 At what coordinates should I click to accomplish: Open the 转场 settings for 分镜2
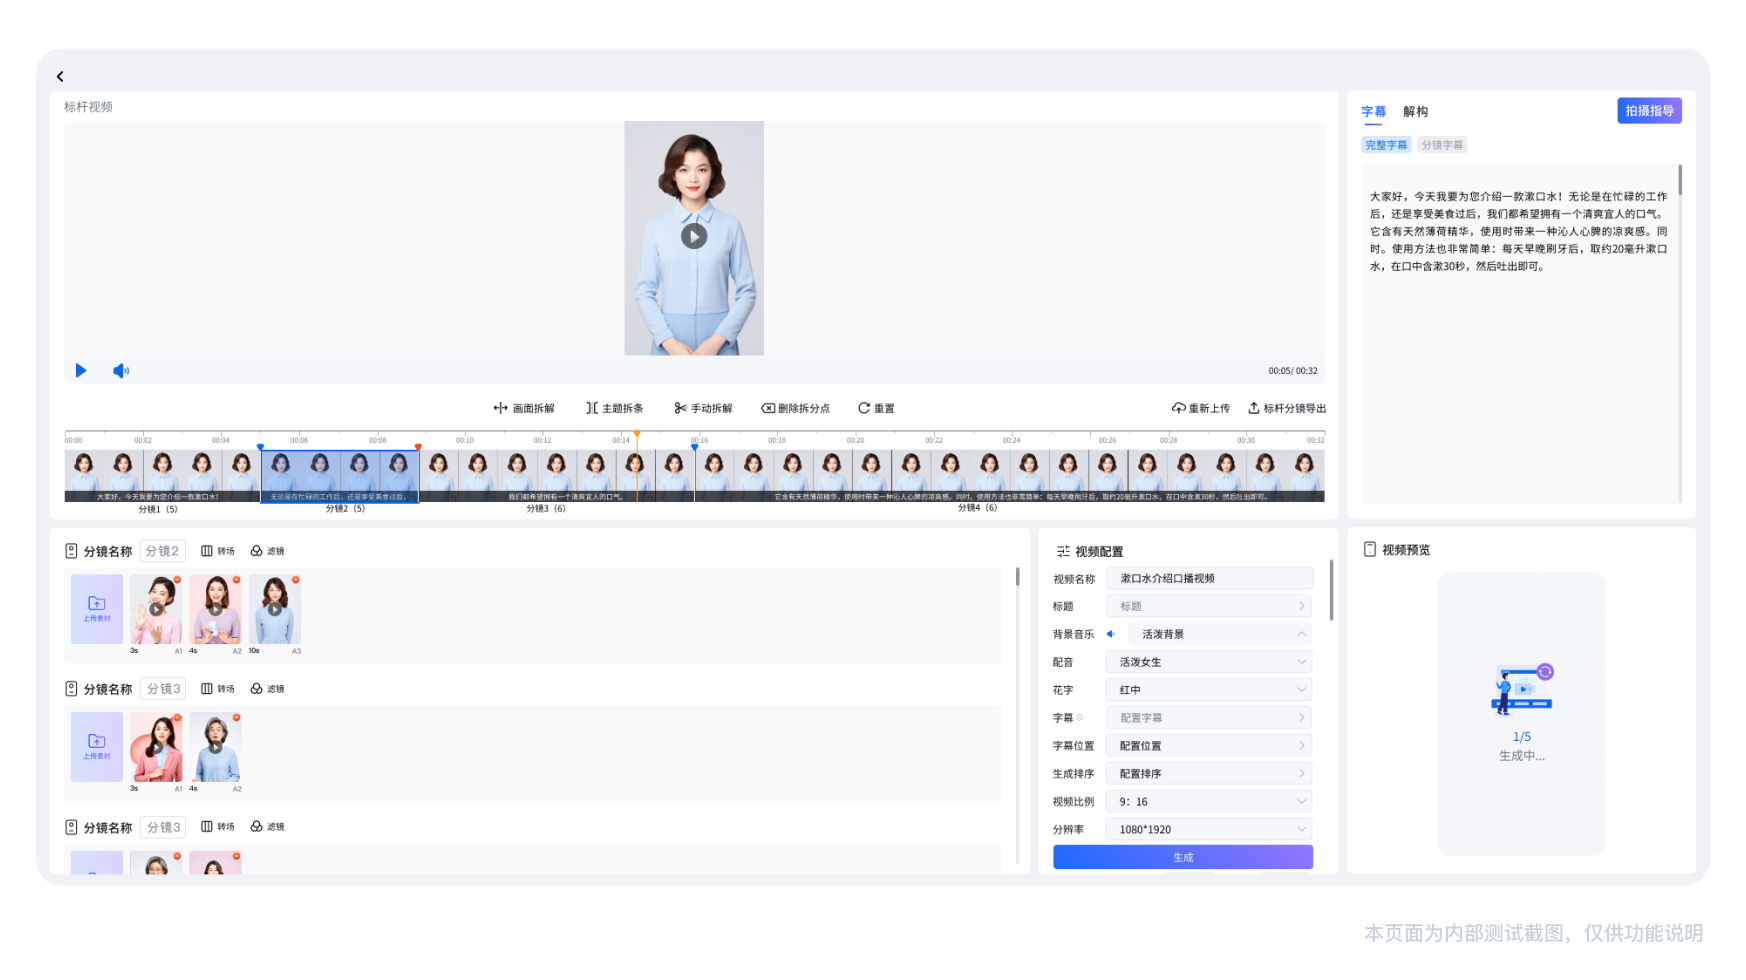(216, 550)
